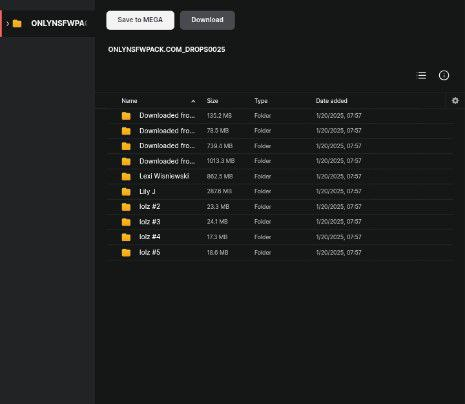Select 'Downloaded fro...' name in 78.5 MB row
The image size is (465, 404).
point(167,131)
